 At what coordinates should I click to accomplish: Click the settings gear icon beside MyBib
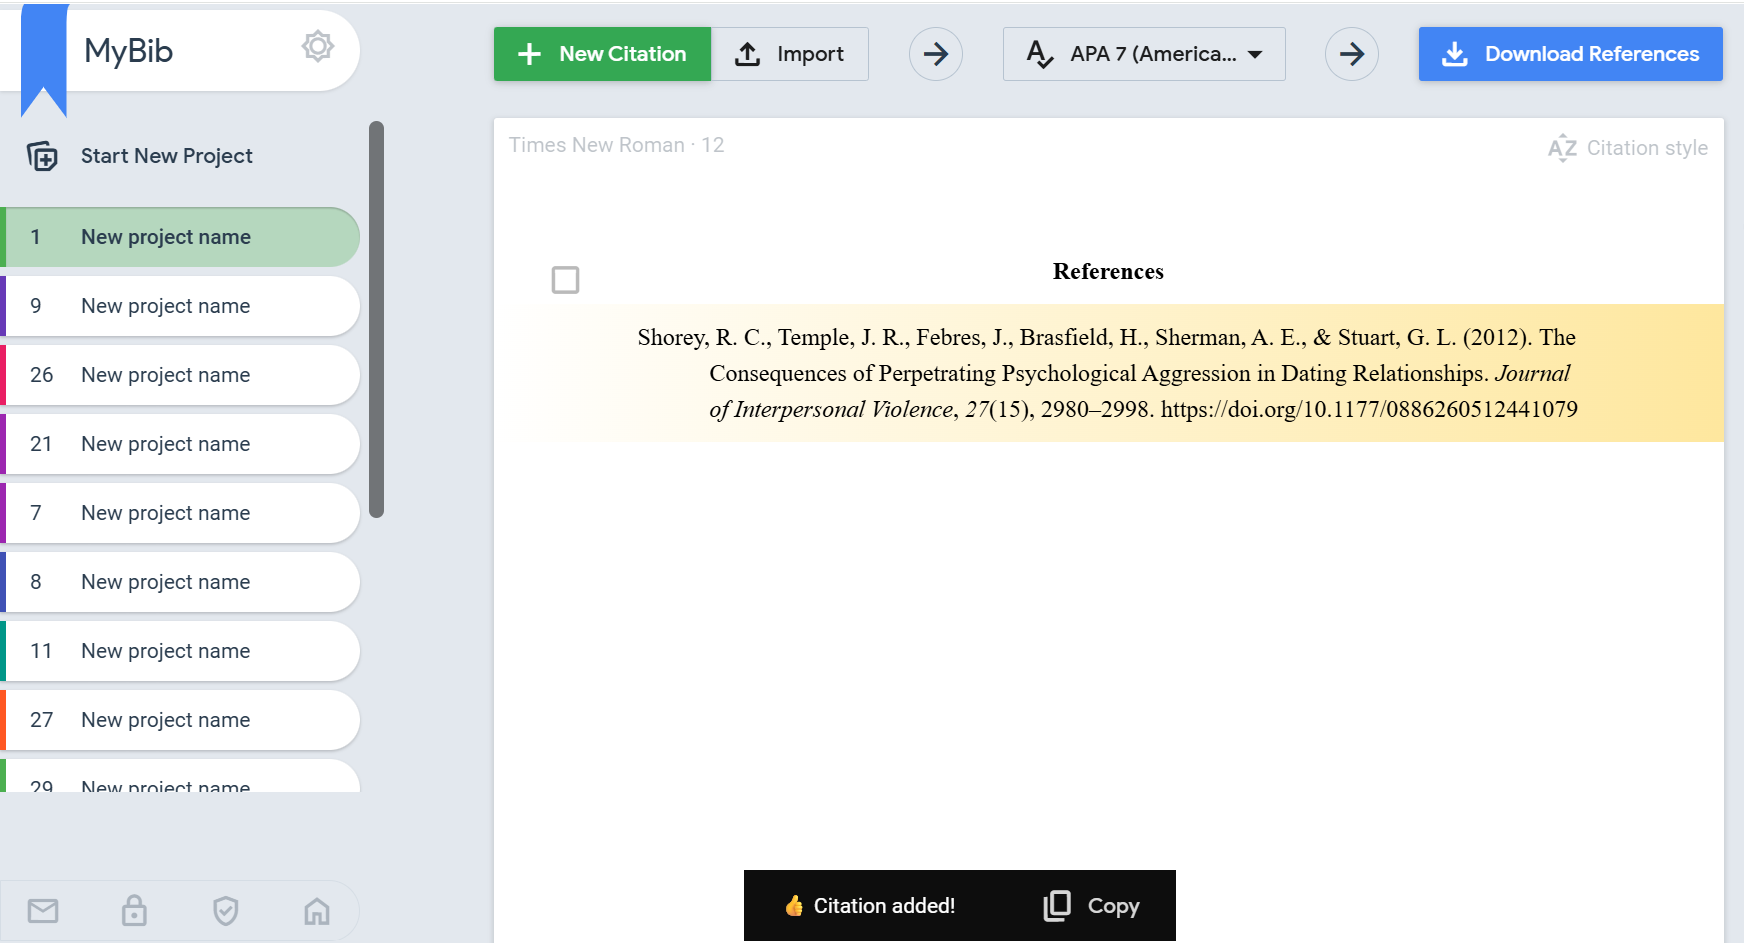[x=317, y=47]
